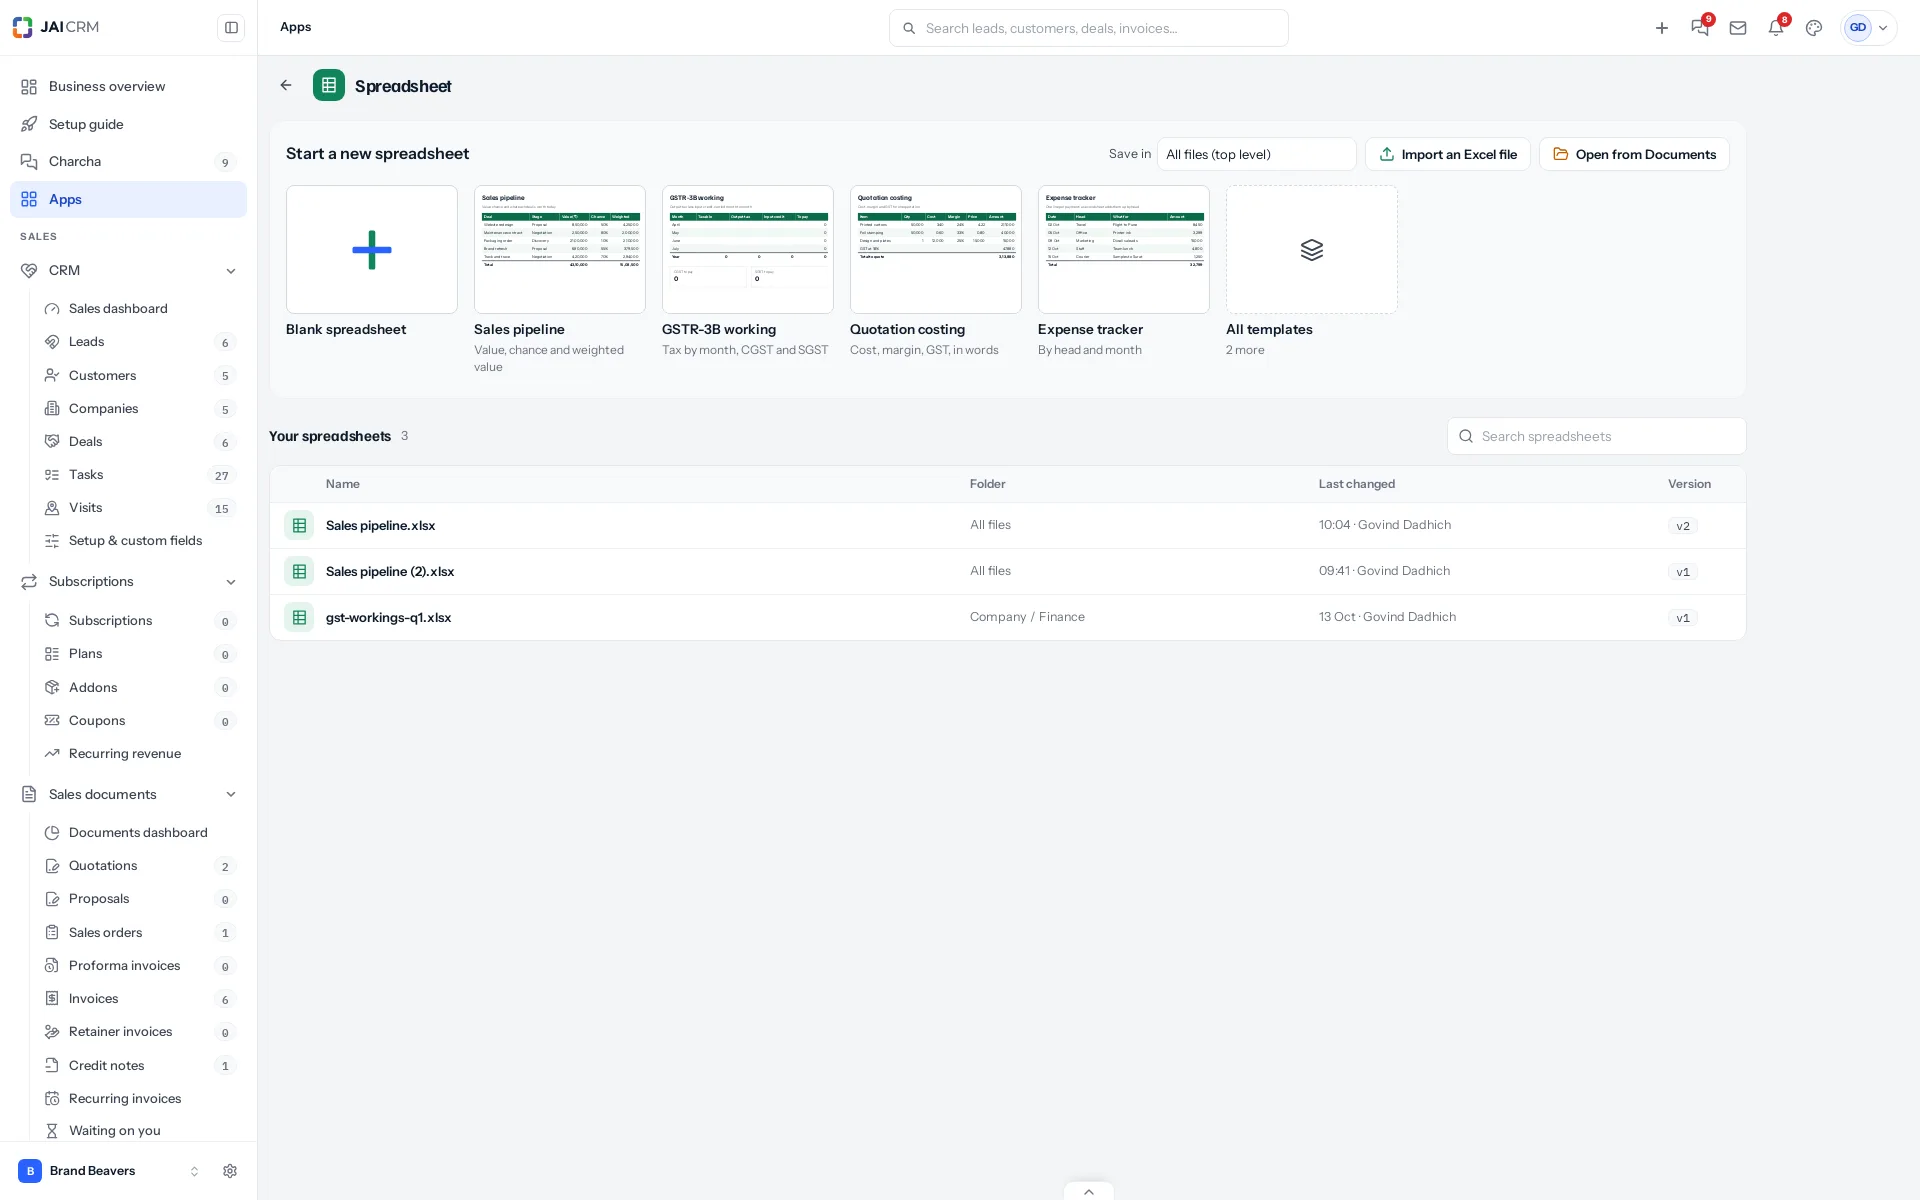Collapse the CRM section chevron
Screen dimensions: 1920x1200
tap(231, 271)
